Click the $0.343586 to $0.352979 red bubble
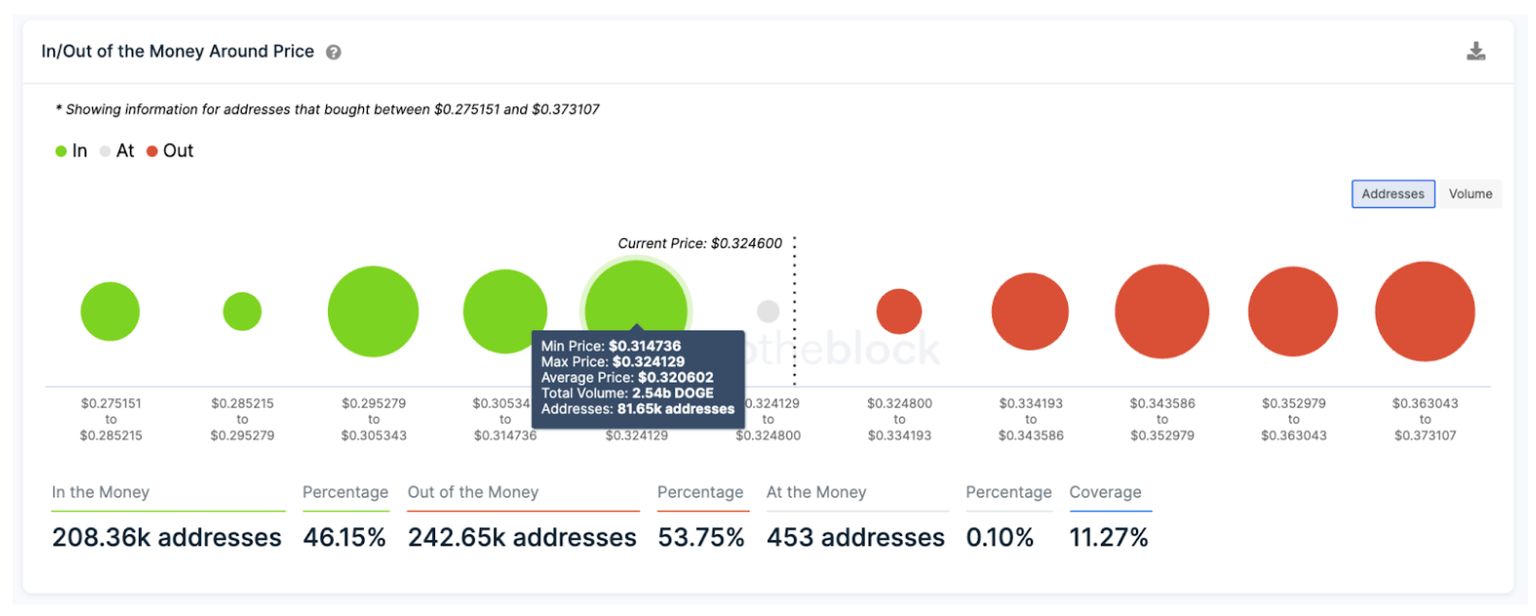 click(1162, 311)
